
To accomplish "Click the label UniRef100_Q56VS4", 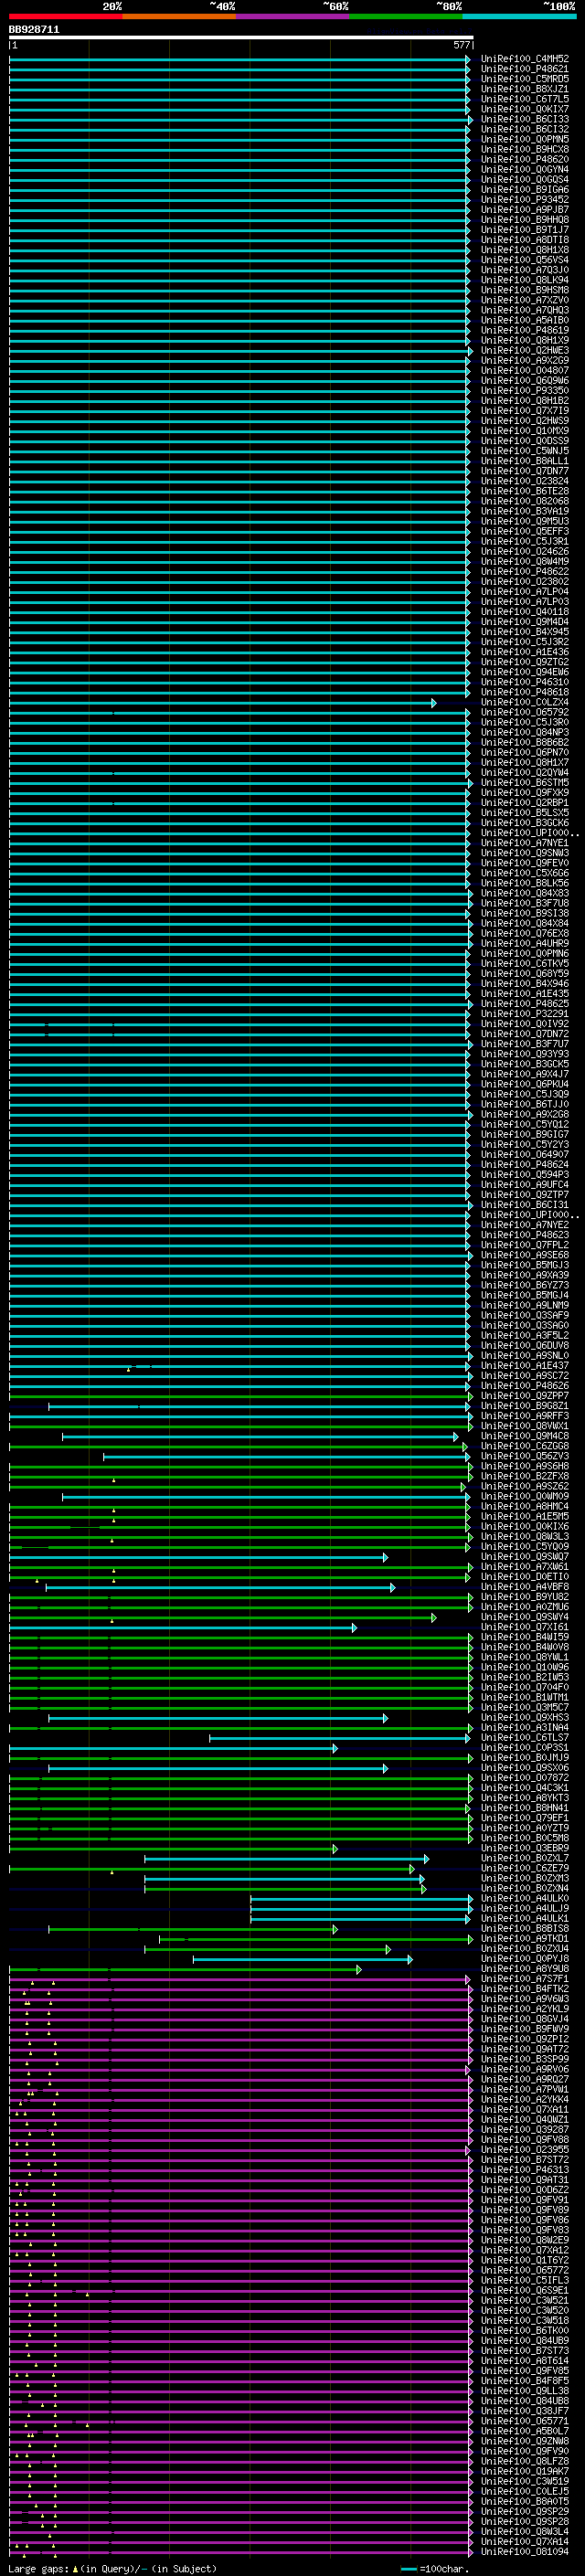I will pos(525,260).
